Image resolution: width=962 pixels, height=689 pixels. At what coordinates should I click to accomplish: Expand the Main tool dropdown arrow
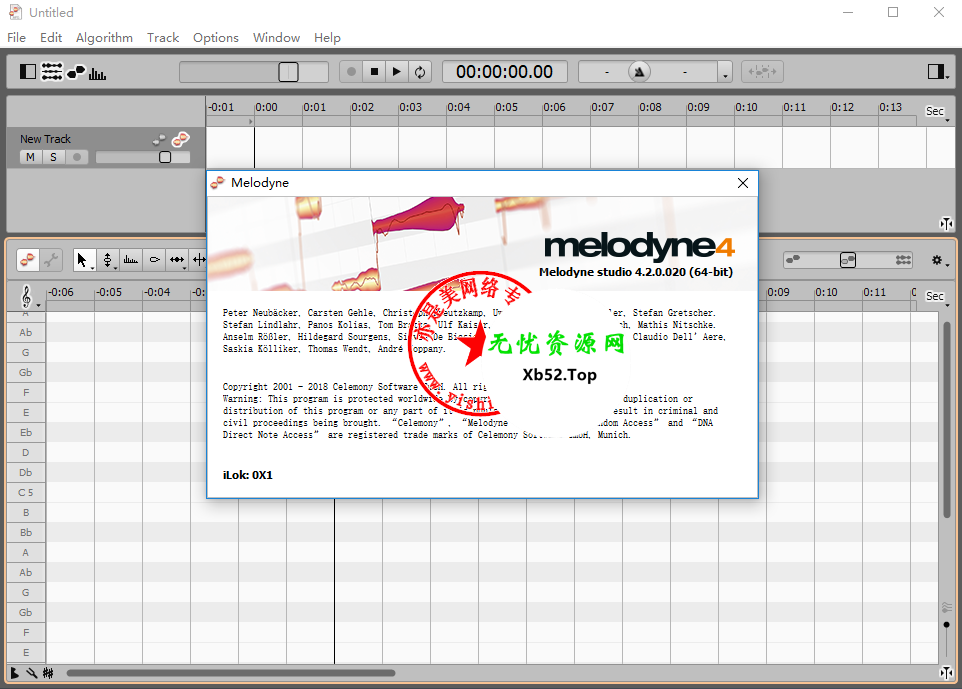(93, 268)
